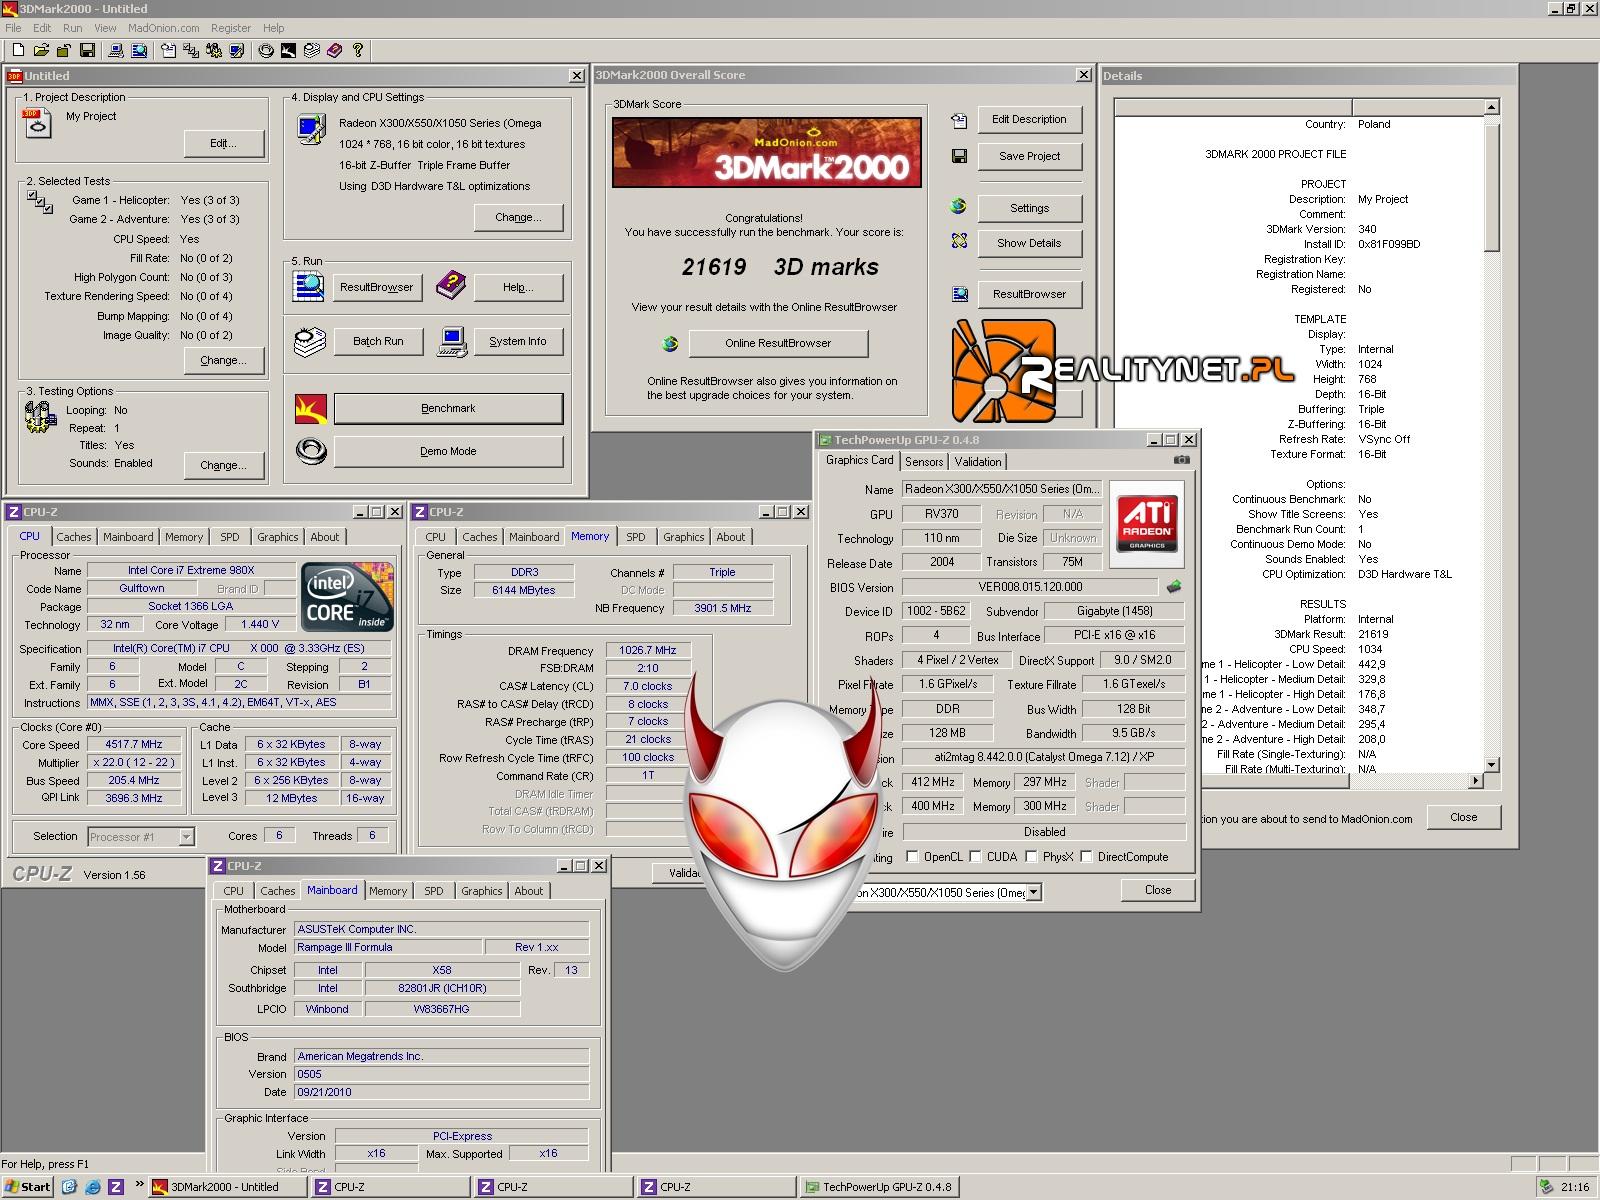Click the magnifier icon beside ResultBrowser in Run group
This screenshot has height=1200, width=1600.
[x=309, y=286]
